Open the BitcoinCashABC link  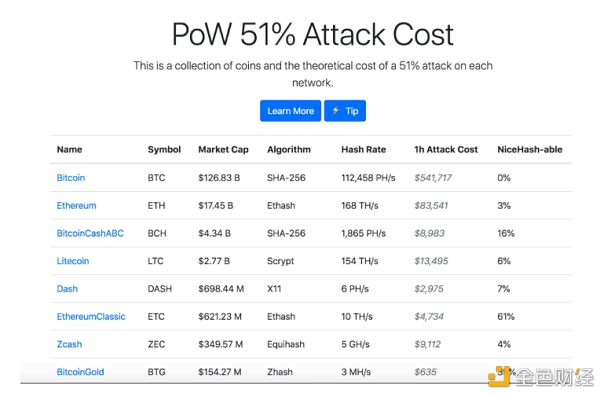coord(90,233)
